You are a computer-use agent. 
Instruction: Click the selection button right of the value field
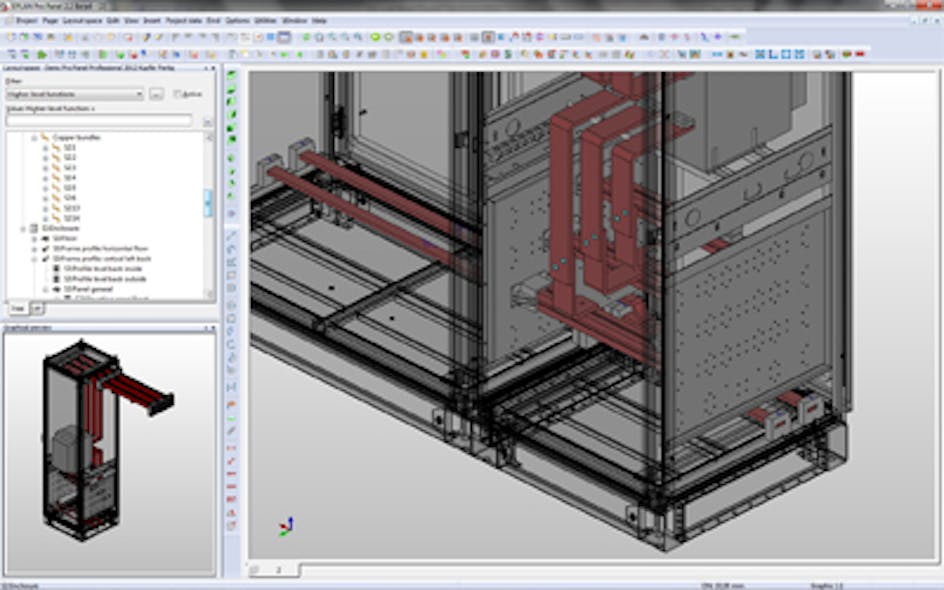click(206, 120)
